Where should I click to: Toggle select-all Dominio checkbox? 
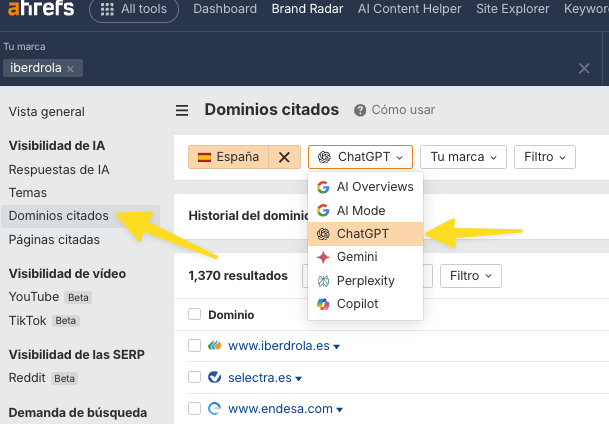pyautogui.click(x=194, y=314)
